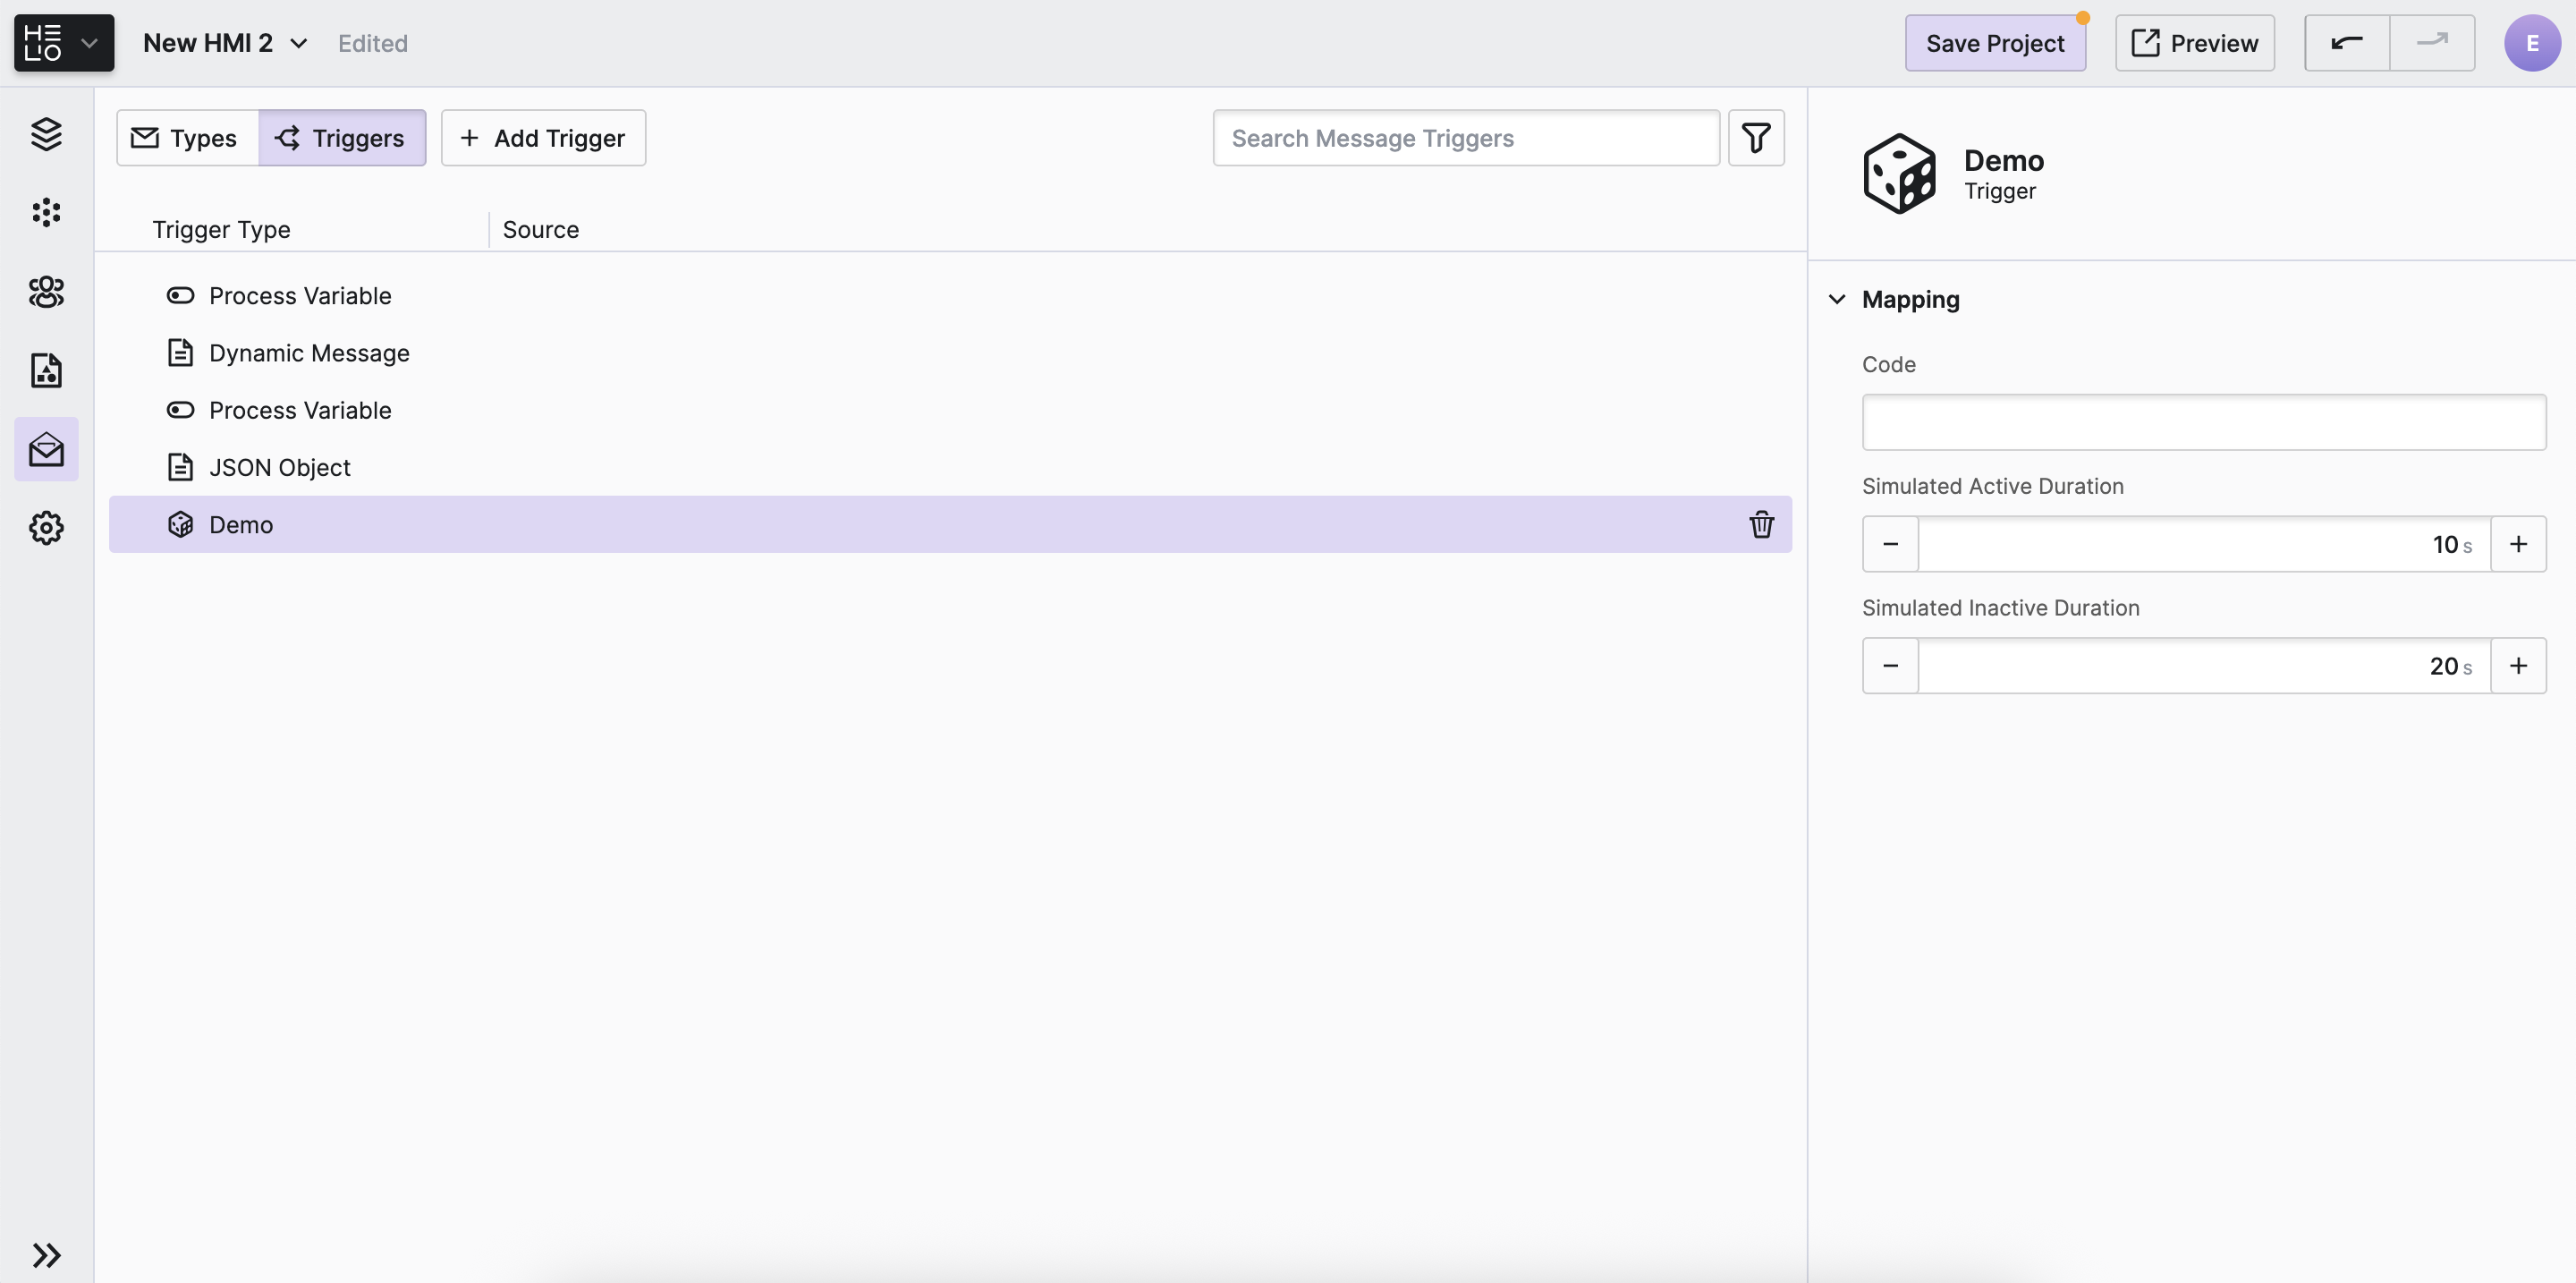Open the layers icon in the sidebar
Viewport: 2576px width, 1283px height.
pyautogui.click(x=46, y=134)
